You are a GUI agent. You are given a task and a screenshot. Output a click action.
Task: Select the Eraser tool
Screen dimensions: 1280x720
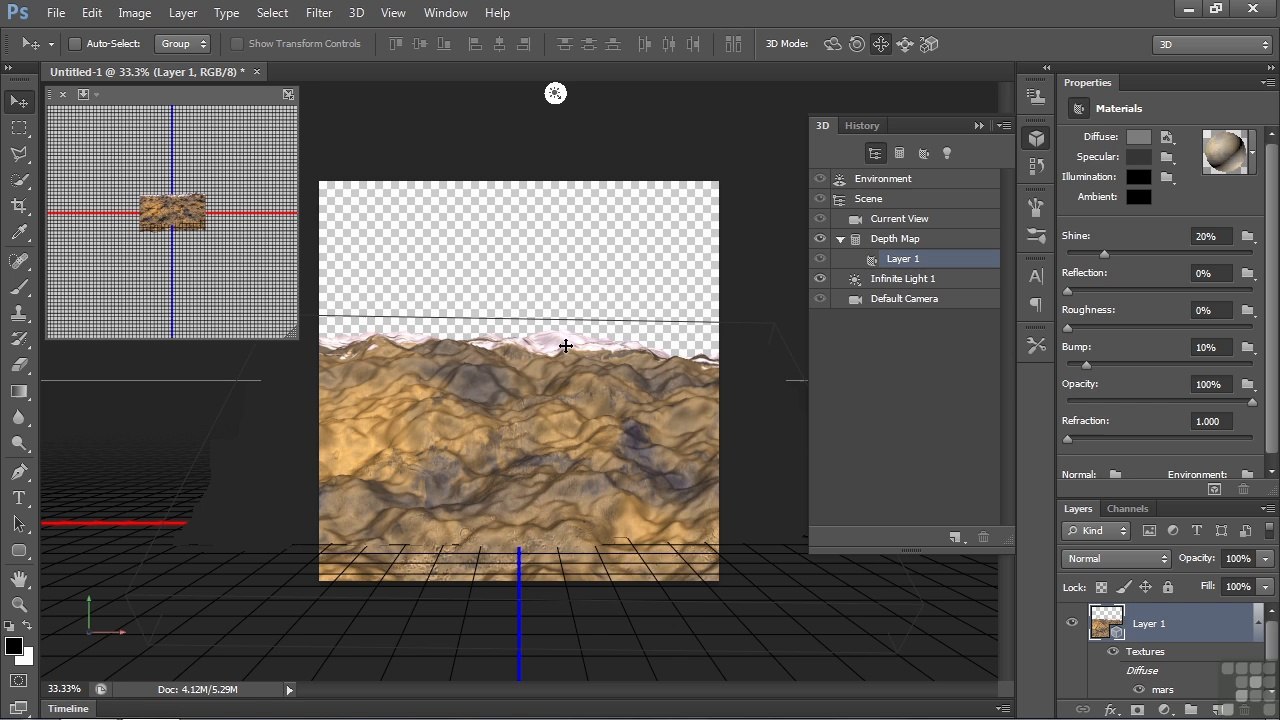[19, 365]
